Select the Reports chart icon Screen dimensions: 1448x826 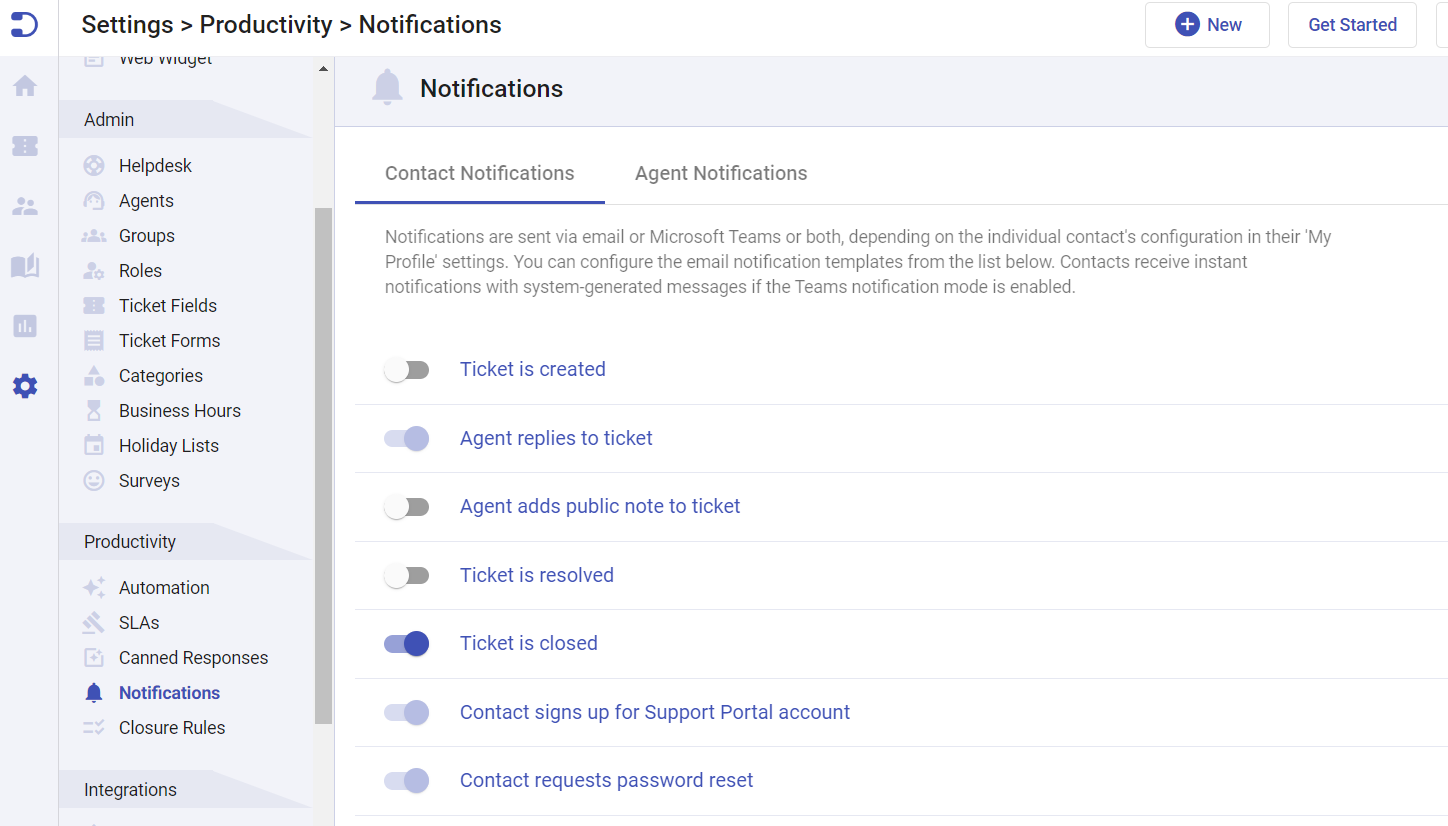[x=25, y=326]
